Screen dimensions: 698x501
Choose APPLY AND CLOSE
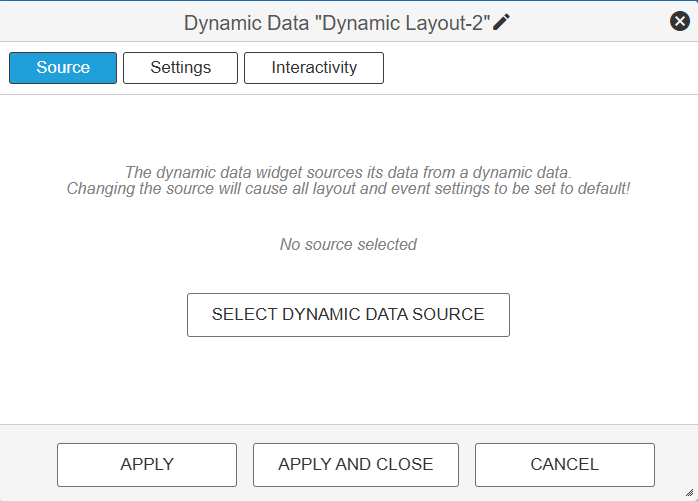[356, 464]
